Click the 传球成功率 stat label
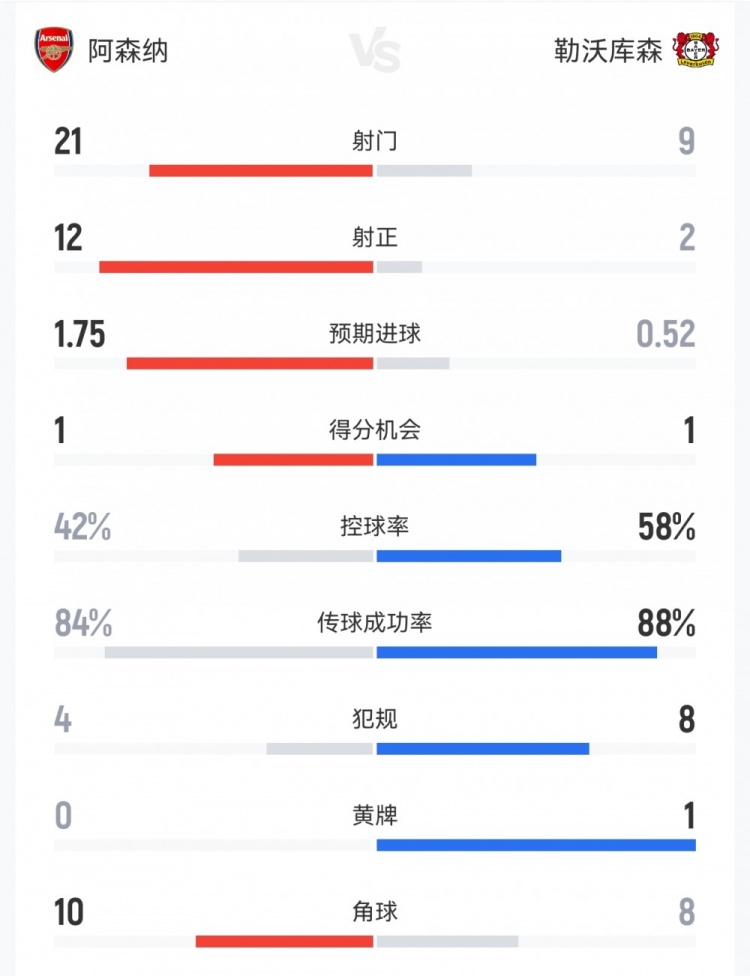 click(x=375, y=623)
